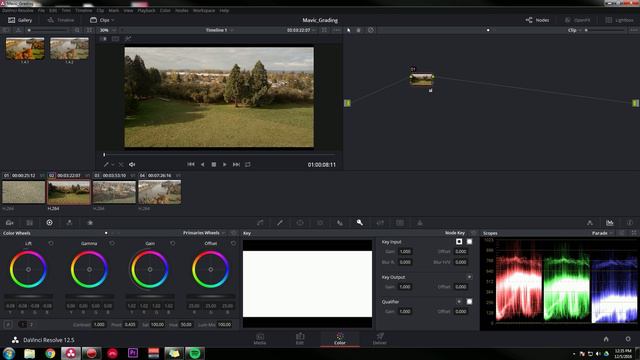The height and width of the screenshot is (360, 640).
Task: Switch the 1/2 color wheels page toggle
Action: 26,324
